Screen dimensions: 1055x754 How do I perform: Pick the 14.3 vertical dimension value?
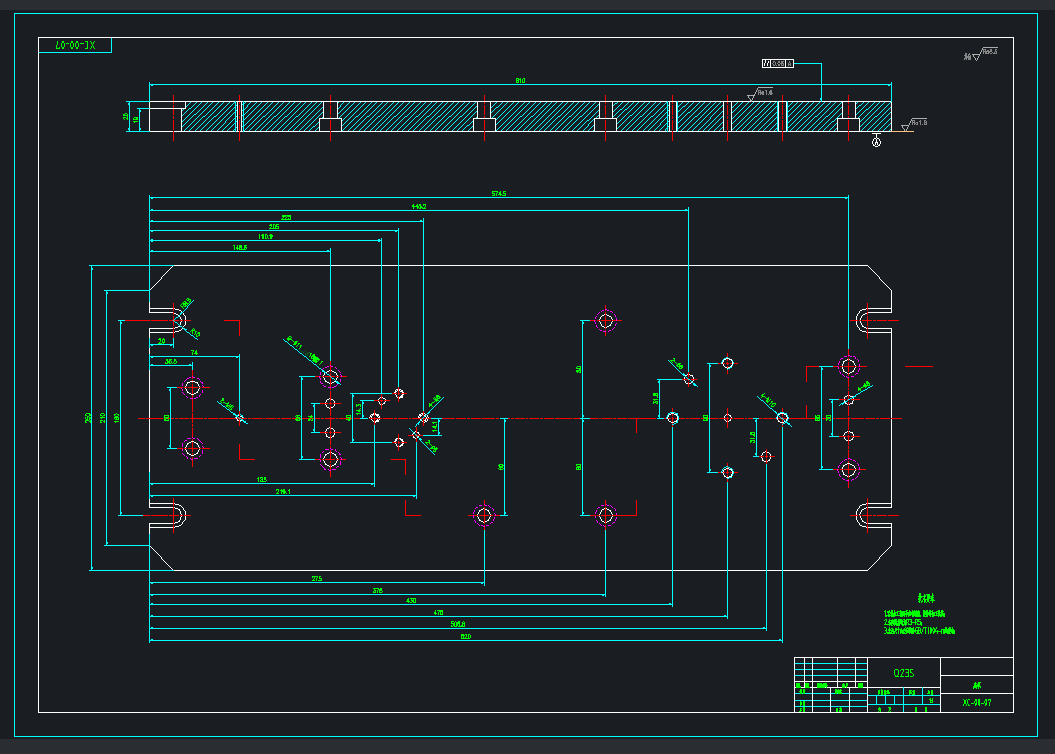(359, 409)
